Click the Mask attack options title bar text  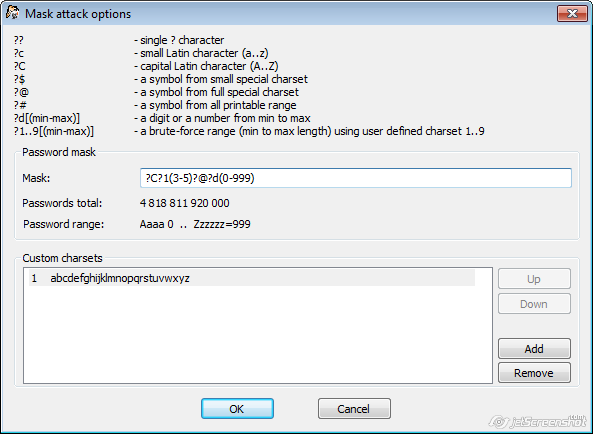click(78, 14)
